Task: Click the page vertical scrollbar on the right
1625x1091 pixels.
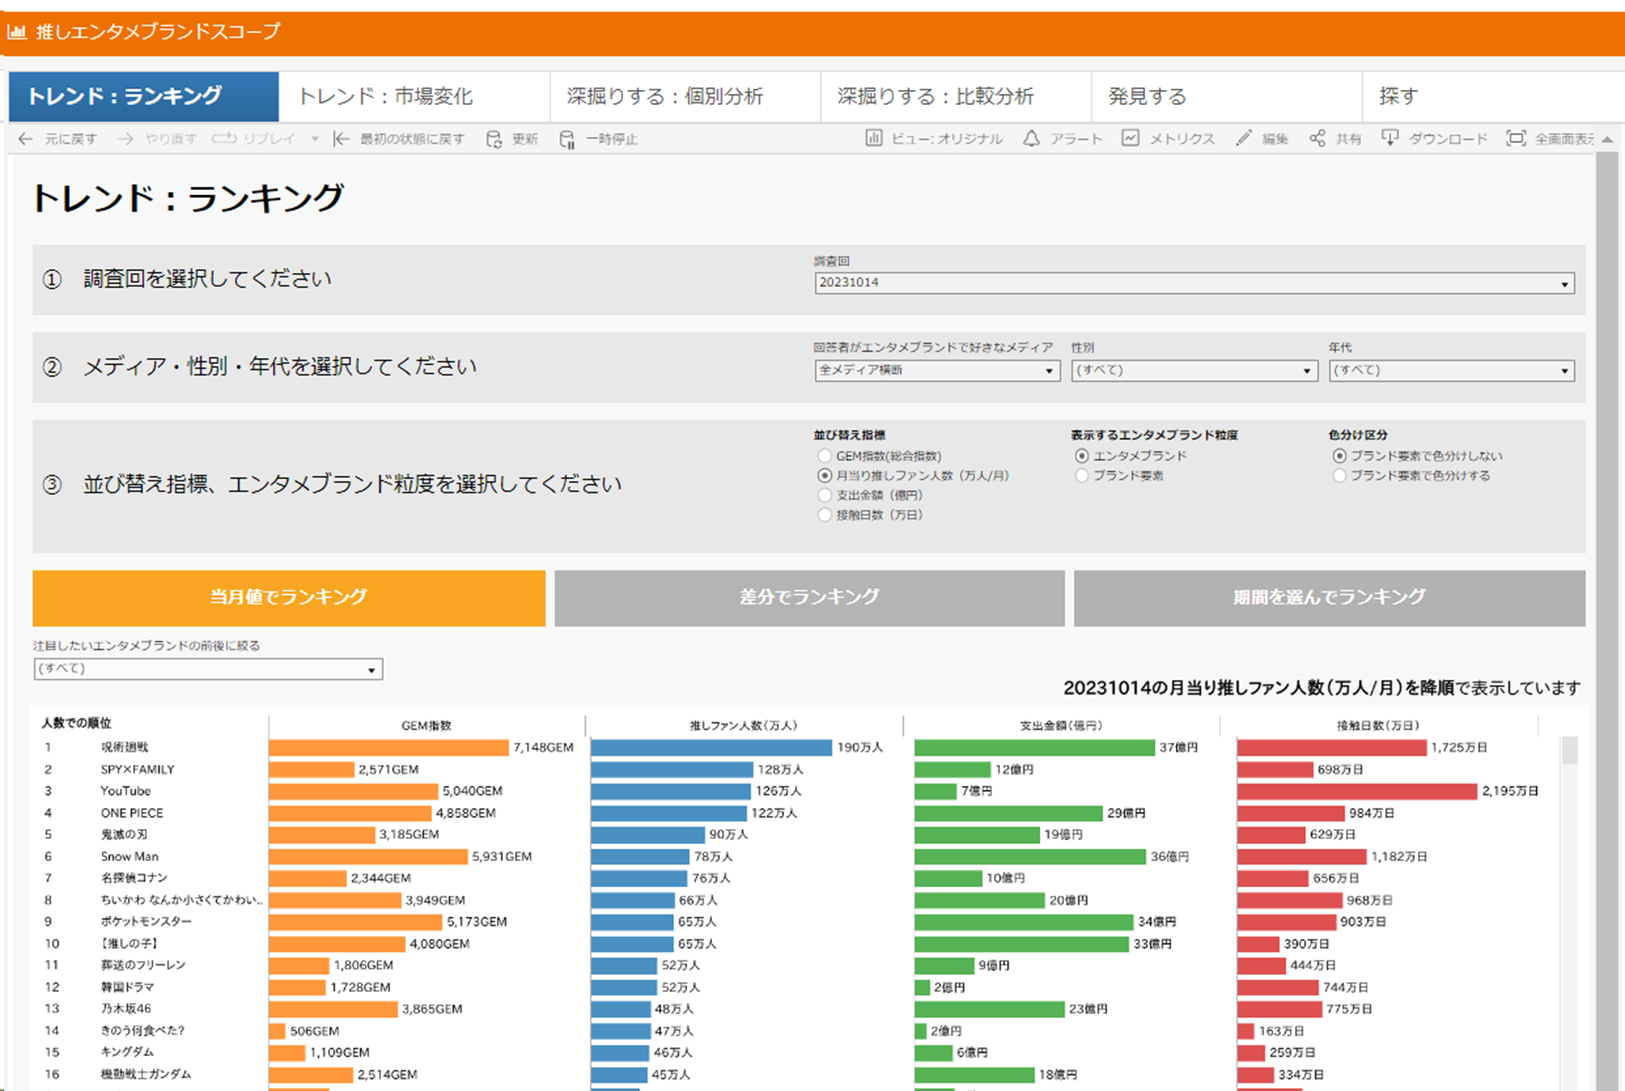Action: [1607, 620]
